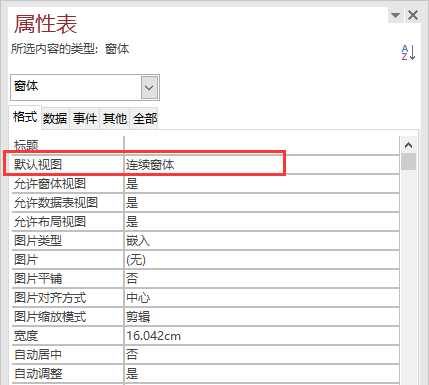The image size is (429, 385).
Task: Click the 自动调整 value 是
Action: 262,374
